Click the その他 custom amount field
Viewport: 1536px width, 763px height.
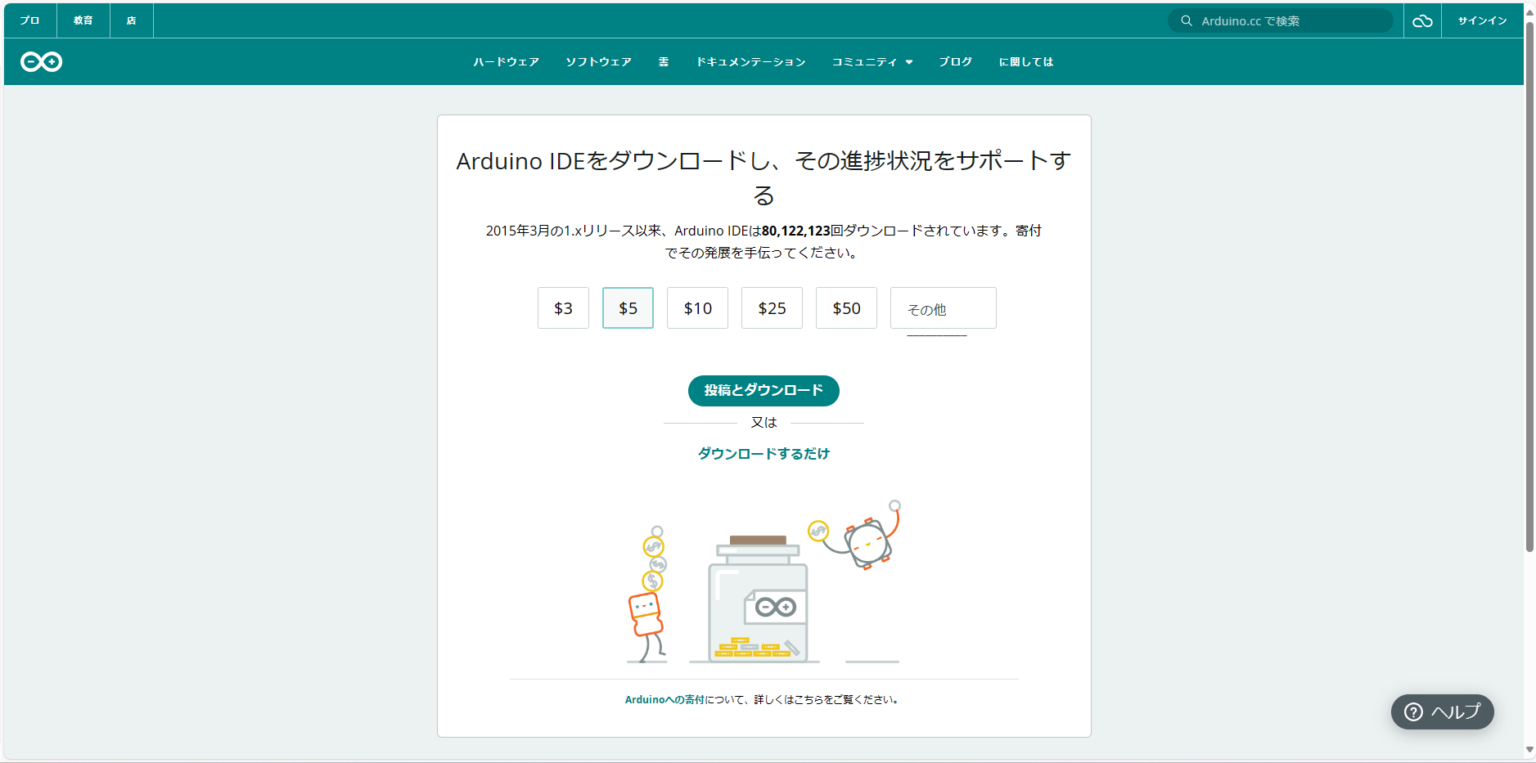[942, 308]
